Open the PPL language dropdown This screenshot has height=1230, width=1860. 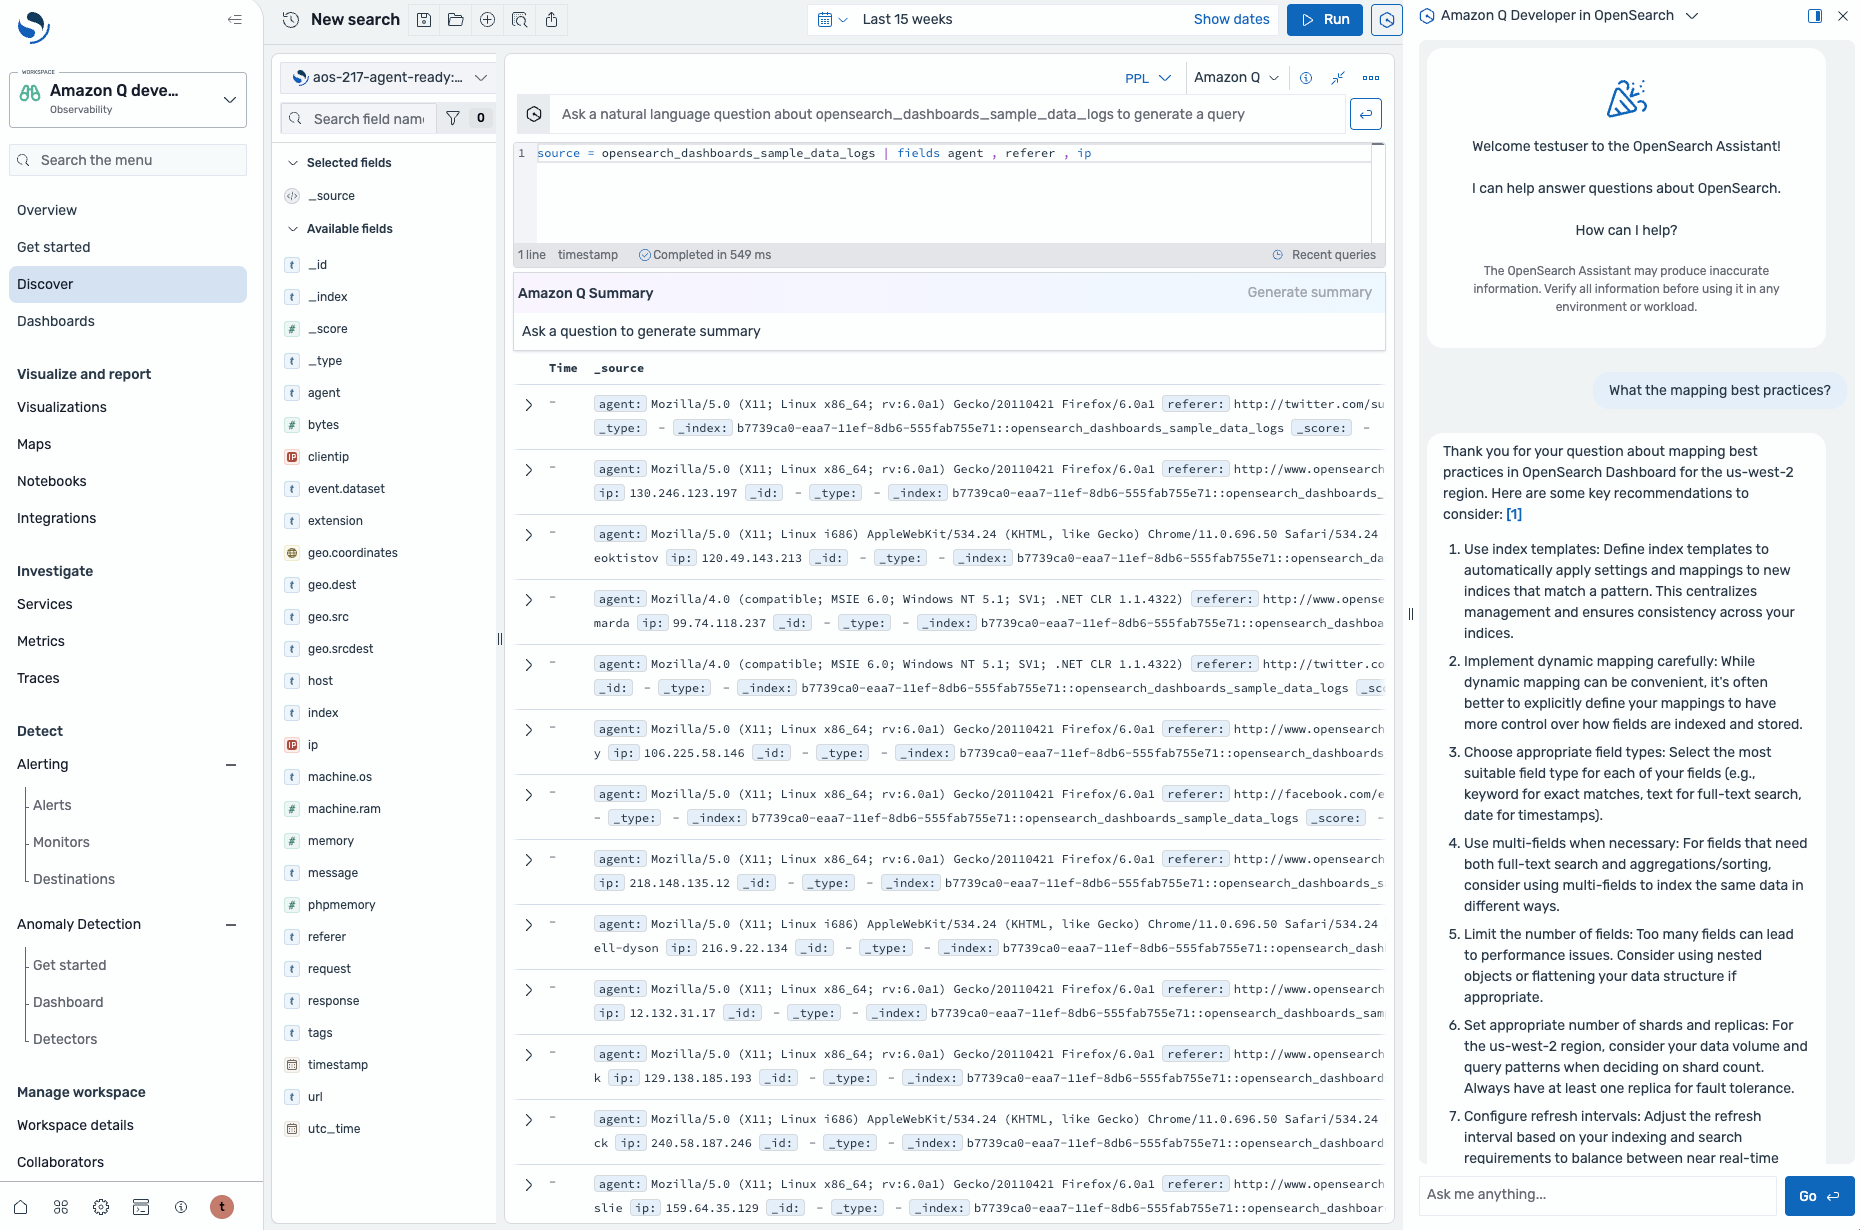click(x=1147, y=77)
